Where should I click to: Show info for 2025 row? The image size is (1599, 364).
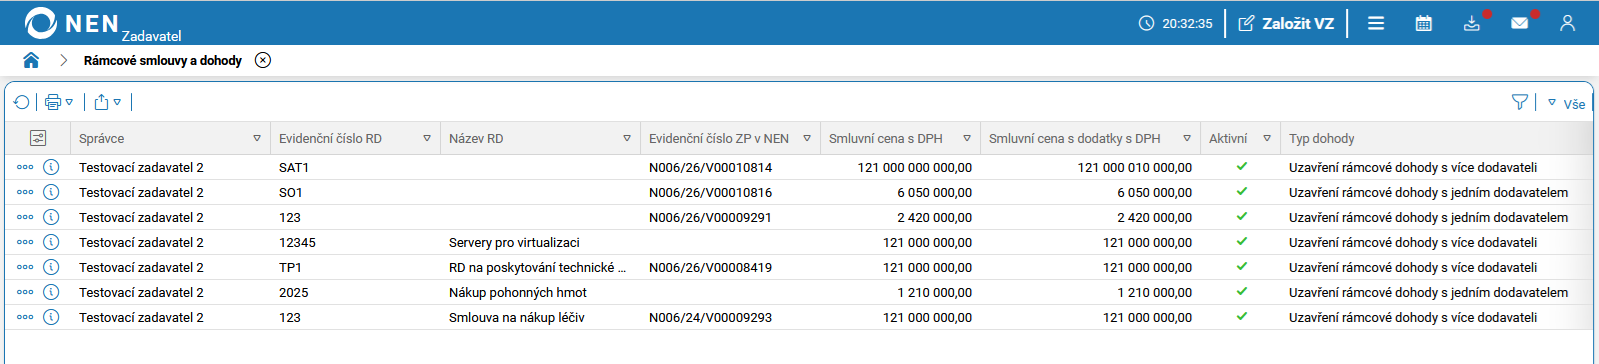click(51, 292)
